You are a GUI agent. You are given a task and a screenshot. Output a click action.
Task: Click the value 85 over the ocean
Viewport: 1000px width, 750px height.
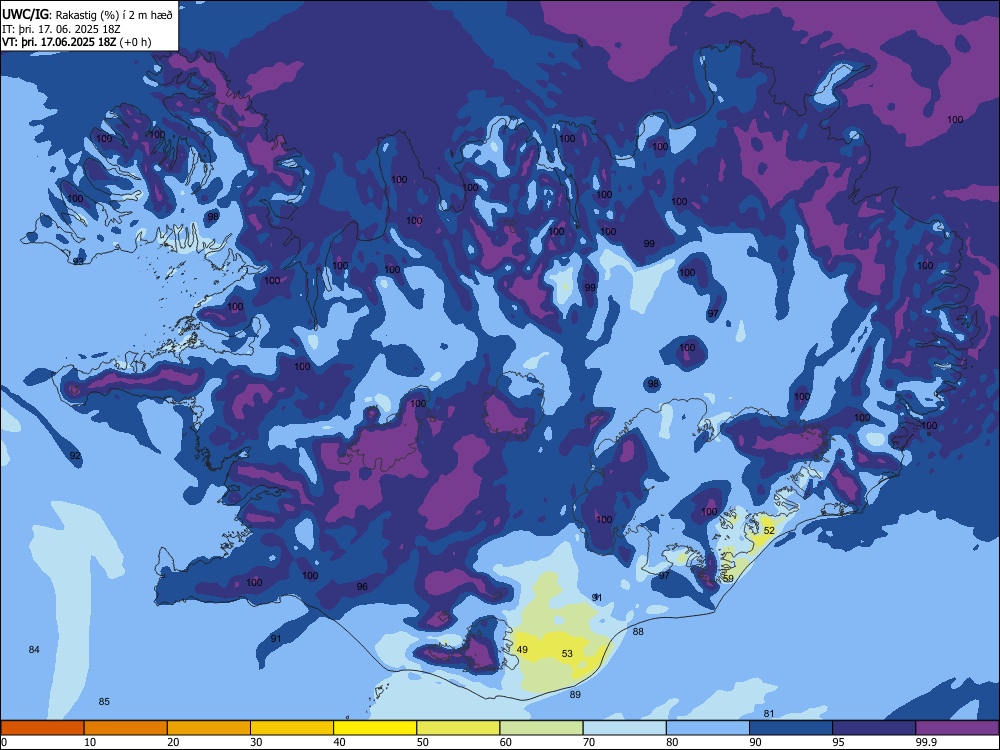point(104,702)
